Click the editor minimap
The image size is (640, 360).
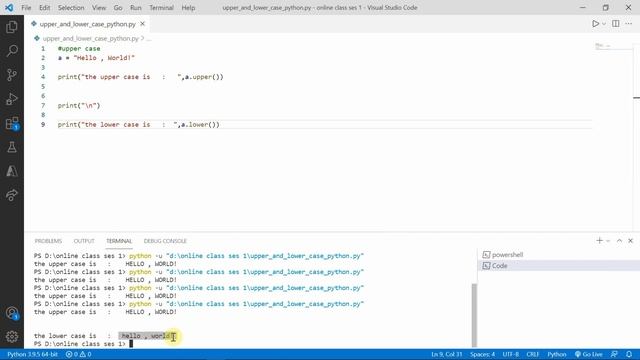pos(614,47)
